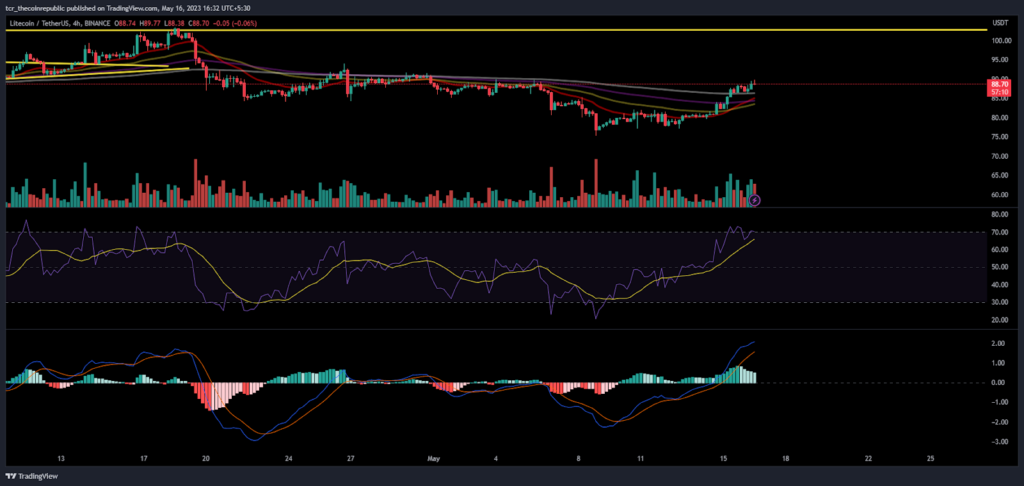The width and height of the screenshot is (1024, 486).
Task: Click the MACD −2.00 axis label
Action: click(x=998, y=423)
